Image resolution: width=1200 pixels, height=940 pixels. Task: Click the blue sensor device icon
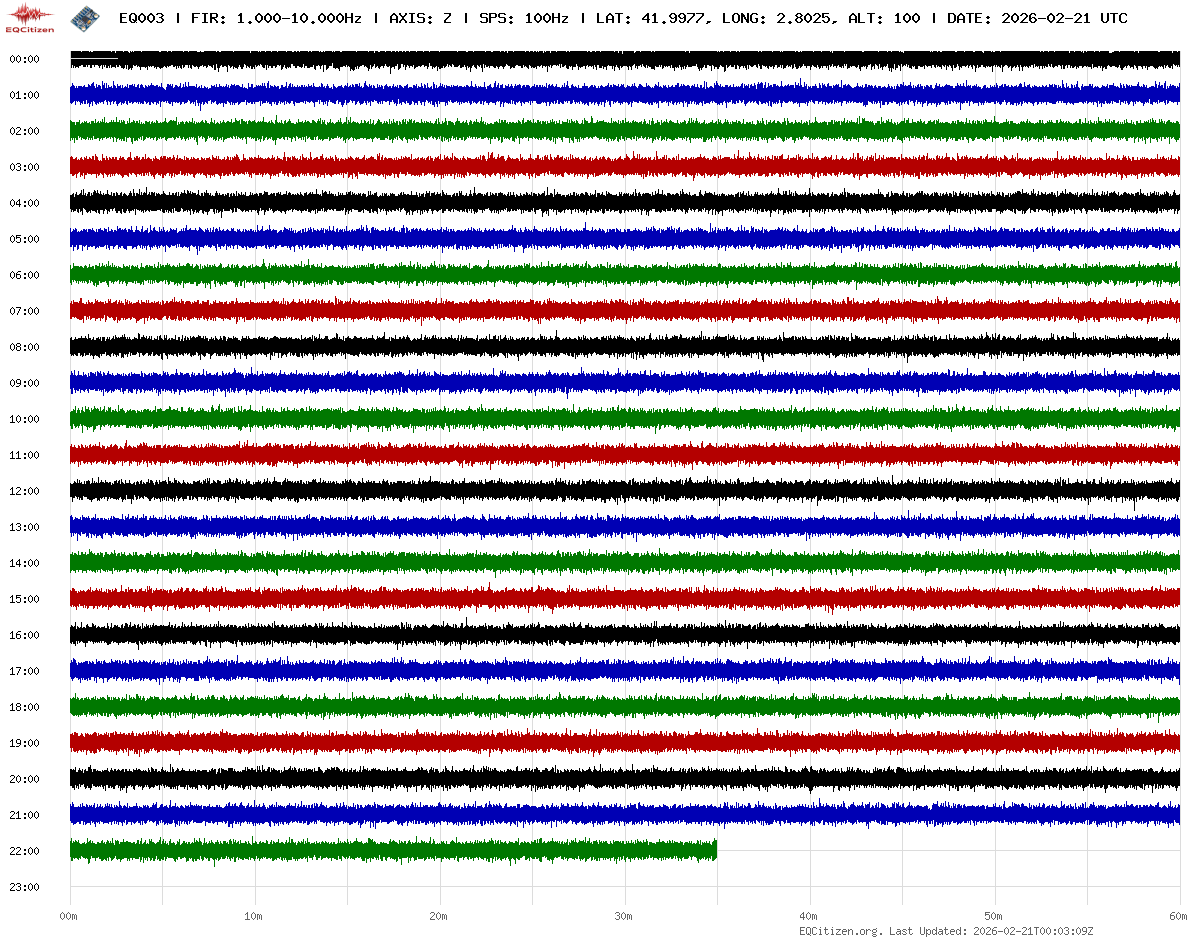point(84,18)
